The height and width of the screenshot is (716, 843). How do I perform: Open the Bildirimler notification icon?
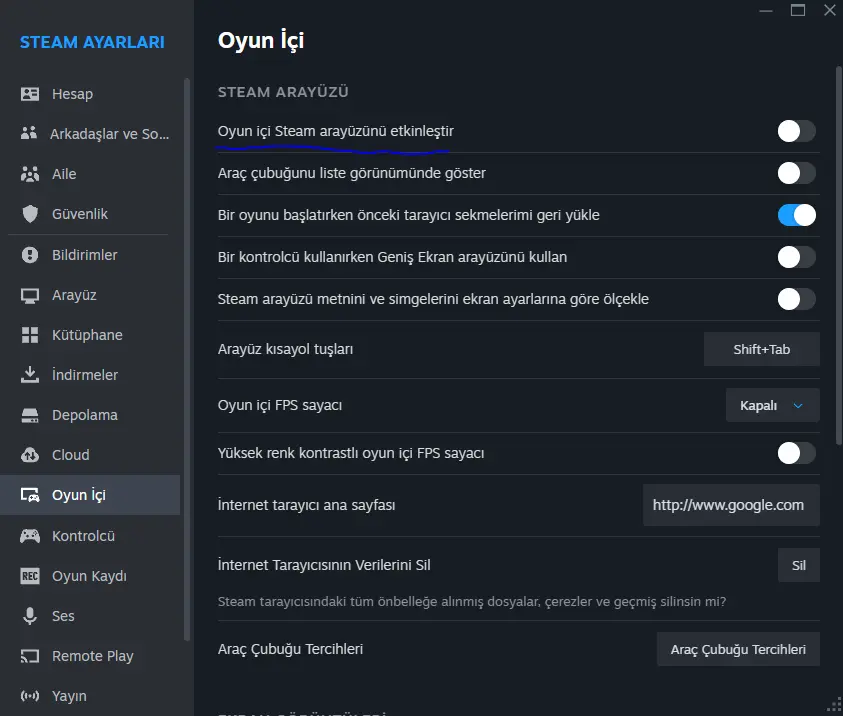coord(30,255)
